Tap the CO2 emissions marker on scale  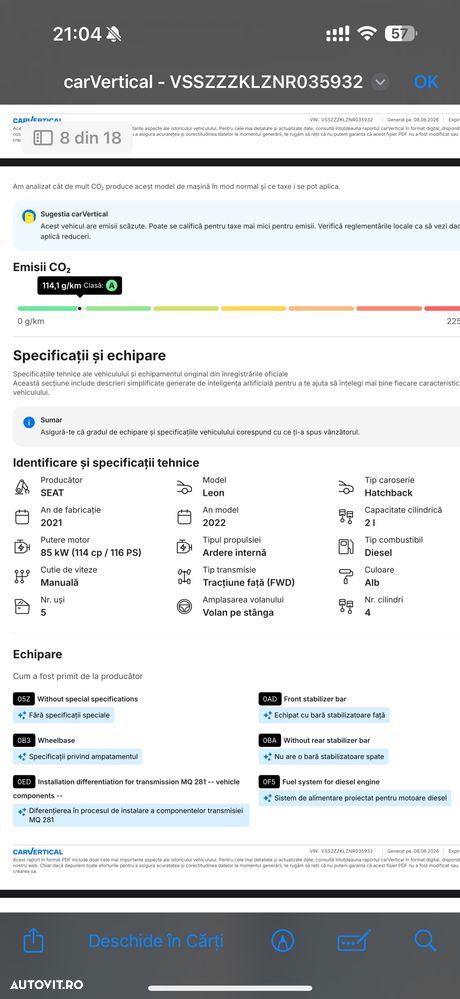80,308
